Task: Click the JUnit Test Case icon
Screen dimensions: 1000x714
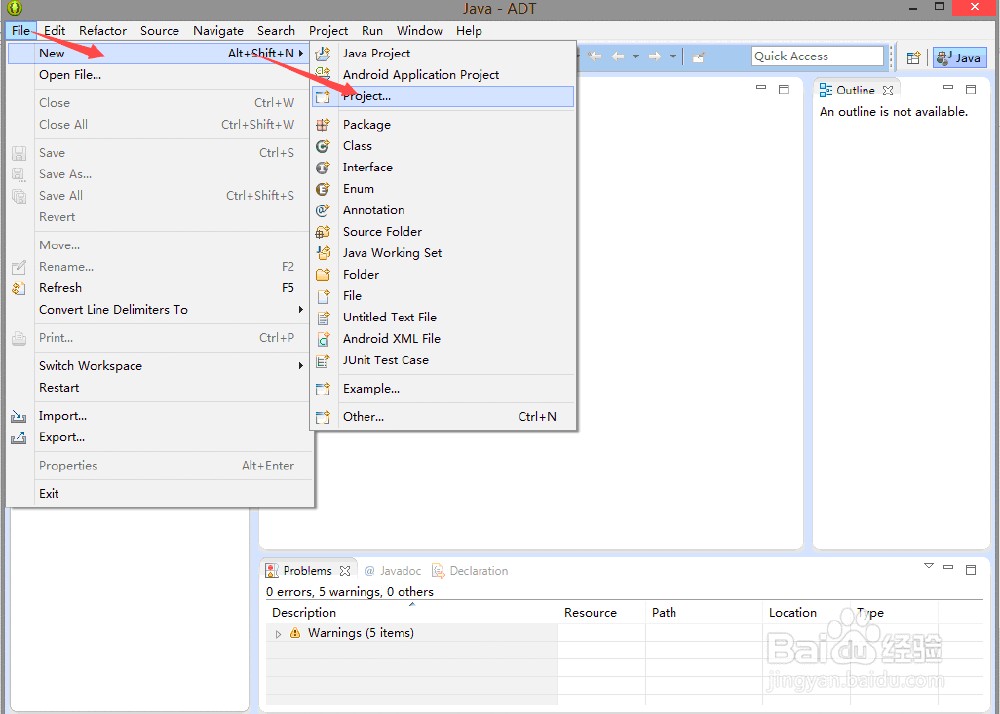Action: [323, 360]
